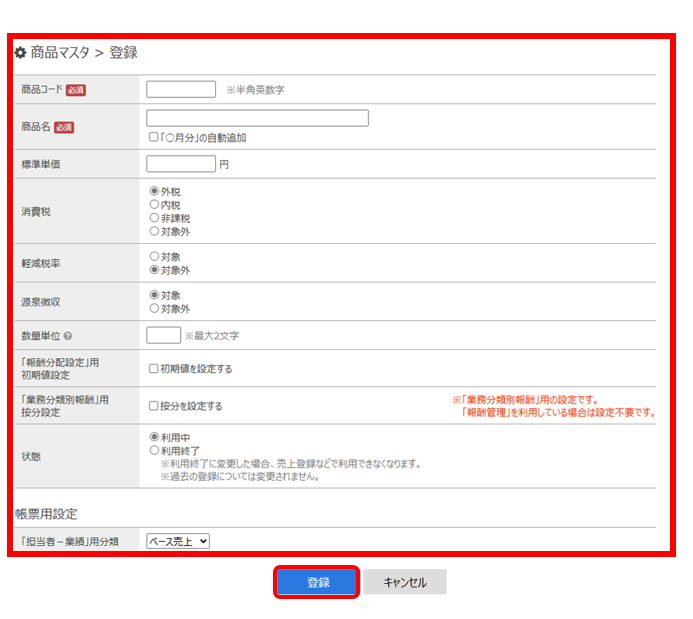Click the キャンセル button

(x=404, y=582)
